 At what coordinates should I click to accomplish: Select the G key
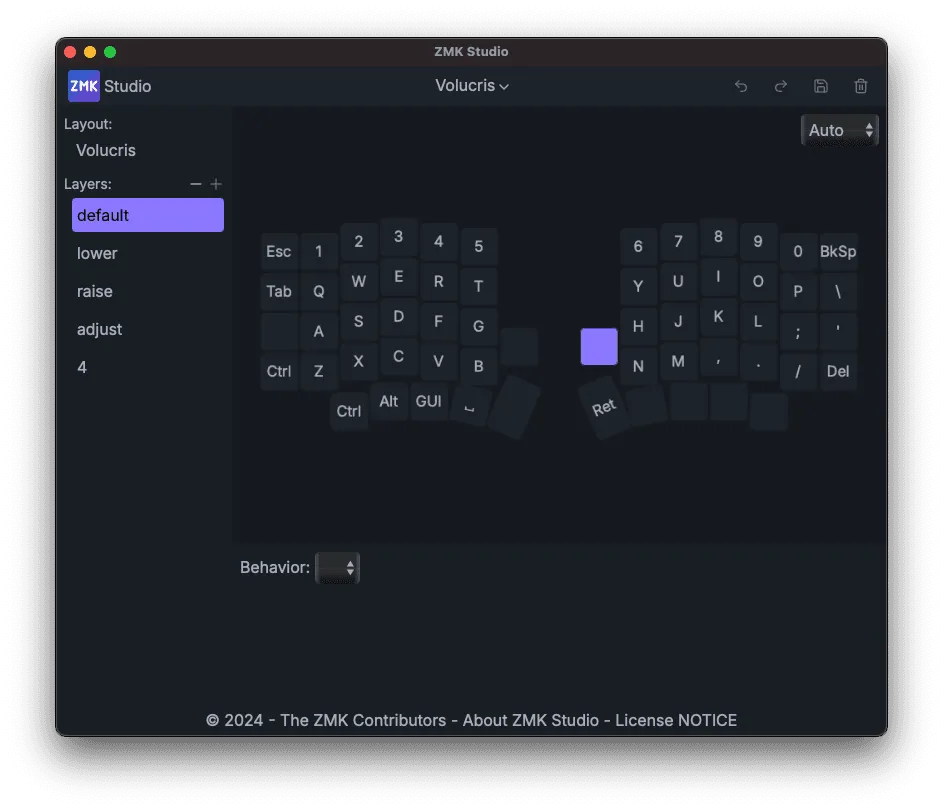coord(479,327)
